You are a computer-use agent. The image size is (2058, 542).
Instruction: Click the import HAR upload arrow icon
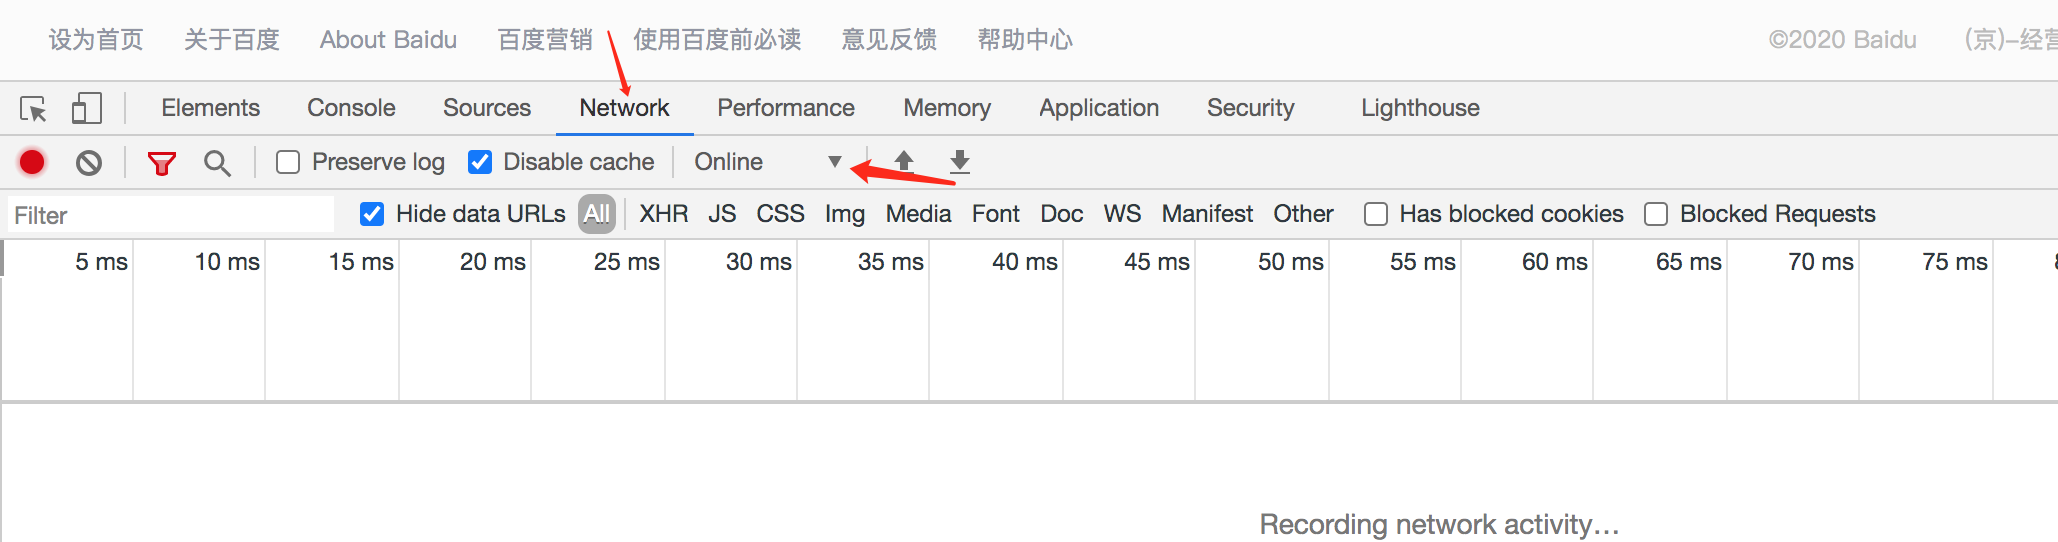[904, 161]
